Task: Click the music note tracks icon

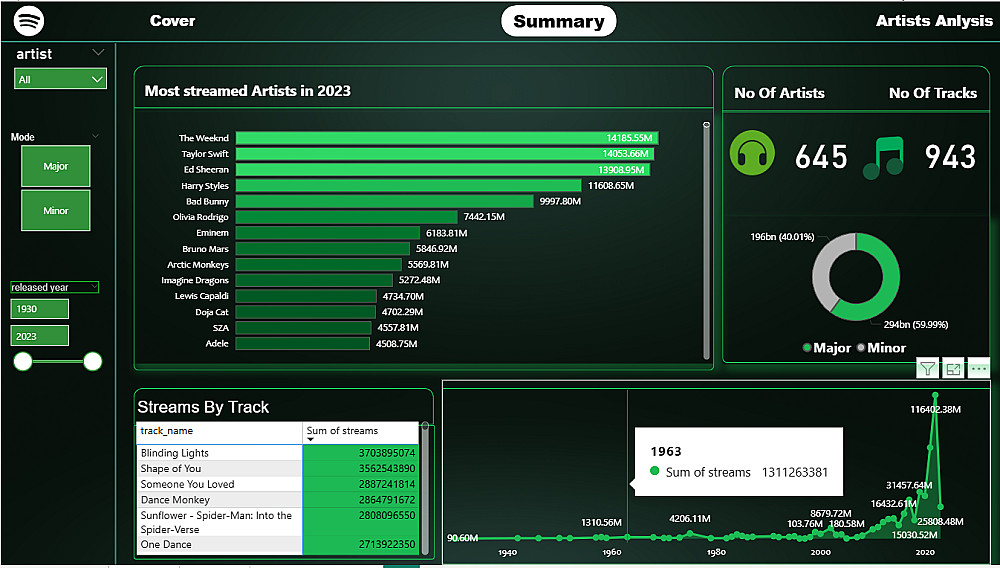Action: point(883,157)
